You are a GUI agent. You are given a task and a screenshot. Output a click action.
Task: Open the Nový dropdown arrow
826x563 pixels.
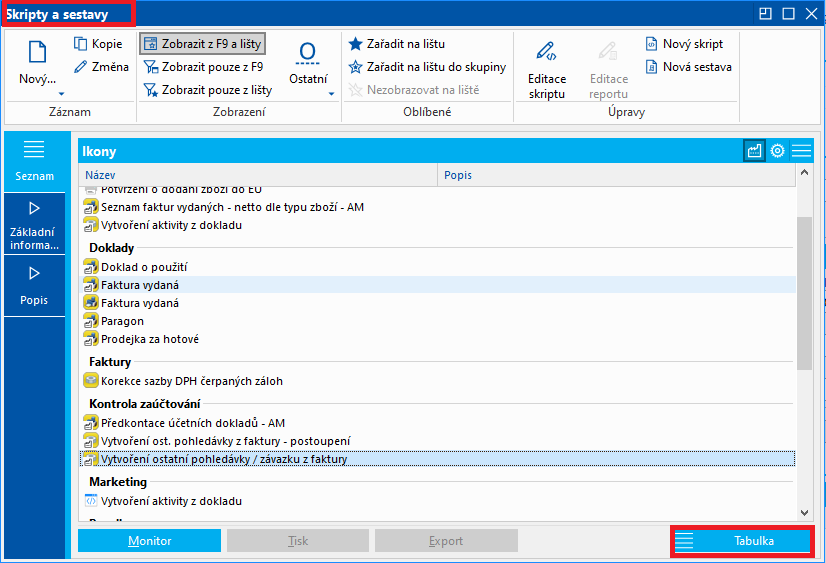(x=61, y=94)
